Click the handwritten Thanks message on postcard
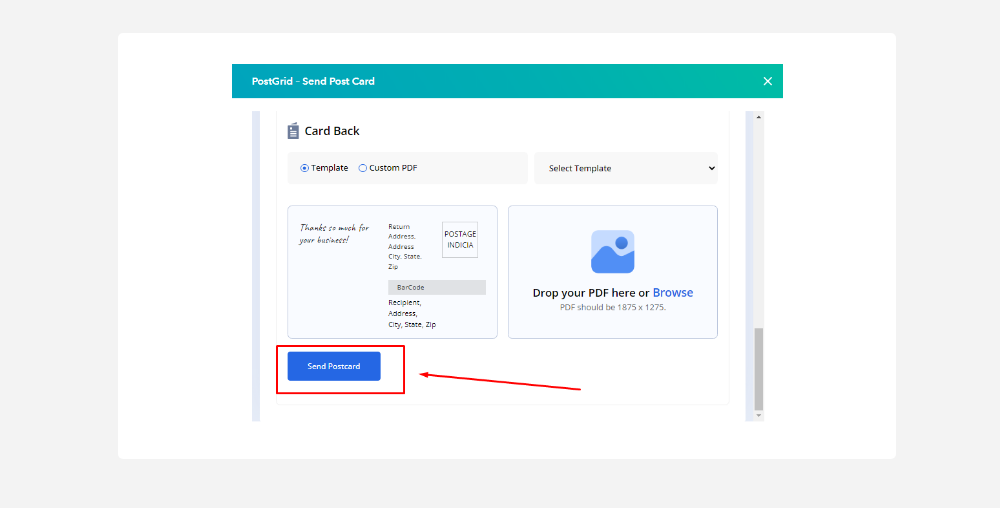Screen dimensions: 1000x508 334,233
